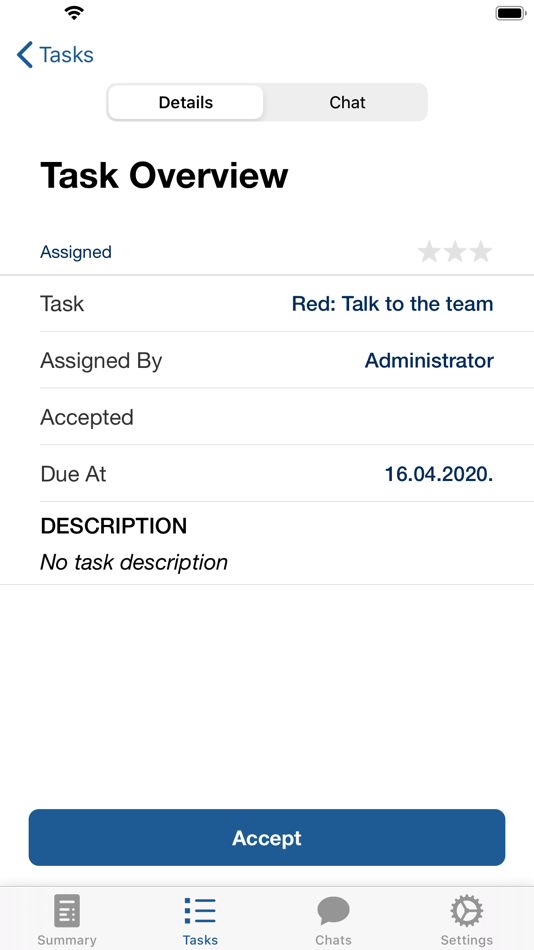The width and height of the screenshot is (534, 950).
Task: Tap the No task description text
Action: click(x=134, y=562)
